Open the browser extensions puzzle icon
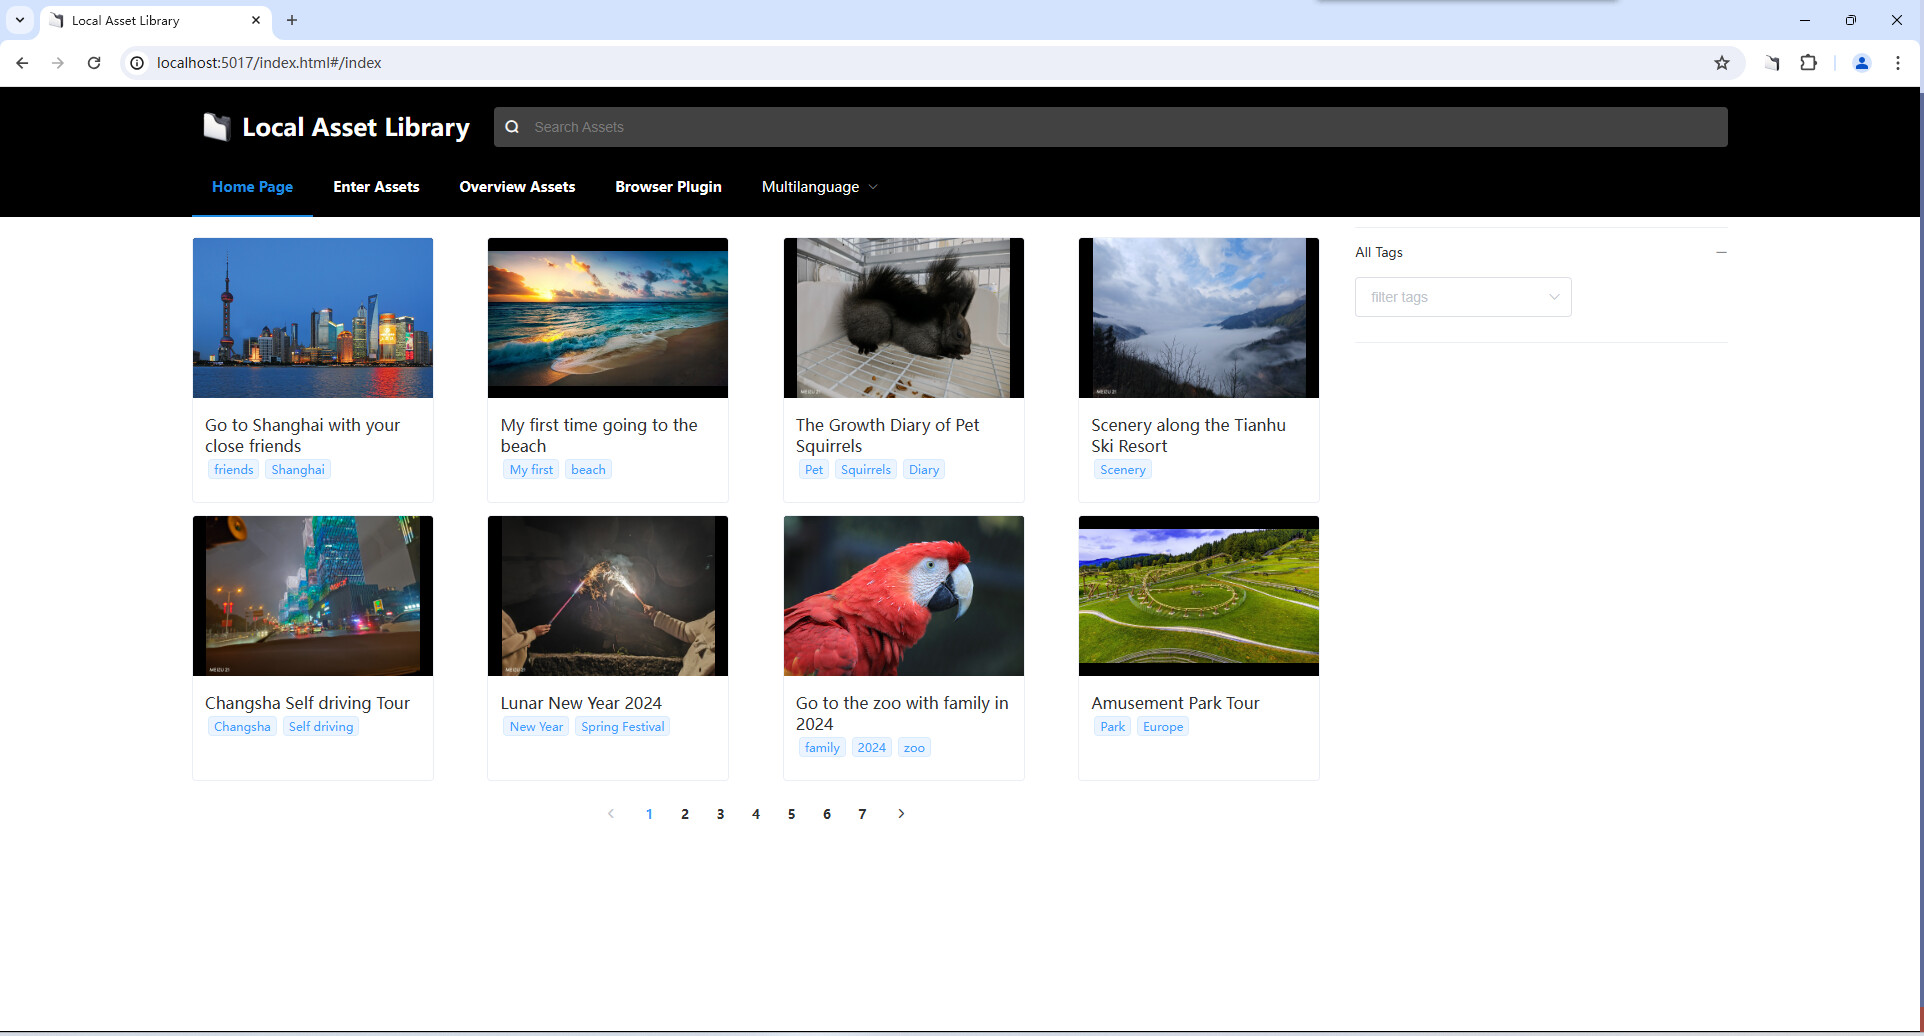The image size is (1924, 1036). point(1808,62)
